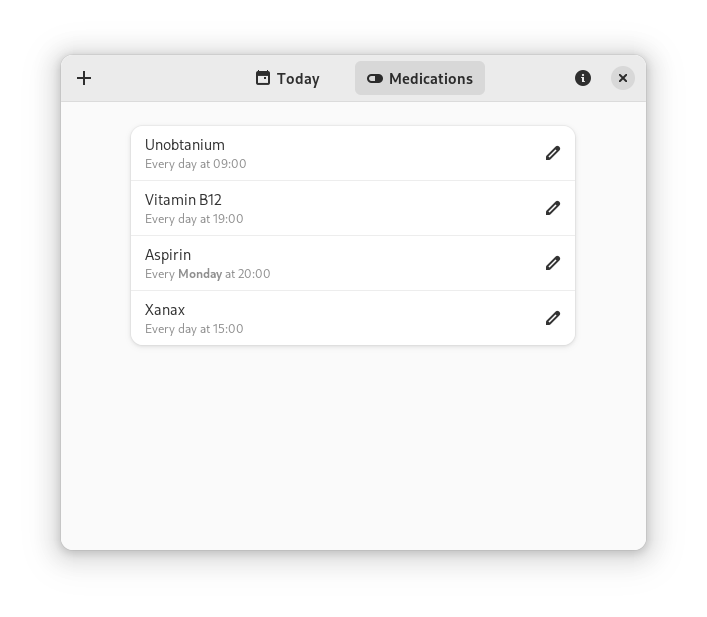Screen dimensions: 707x617
Task: Edit Aspirin using its pencil icon
Action: coord(553,263)
